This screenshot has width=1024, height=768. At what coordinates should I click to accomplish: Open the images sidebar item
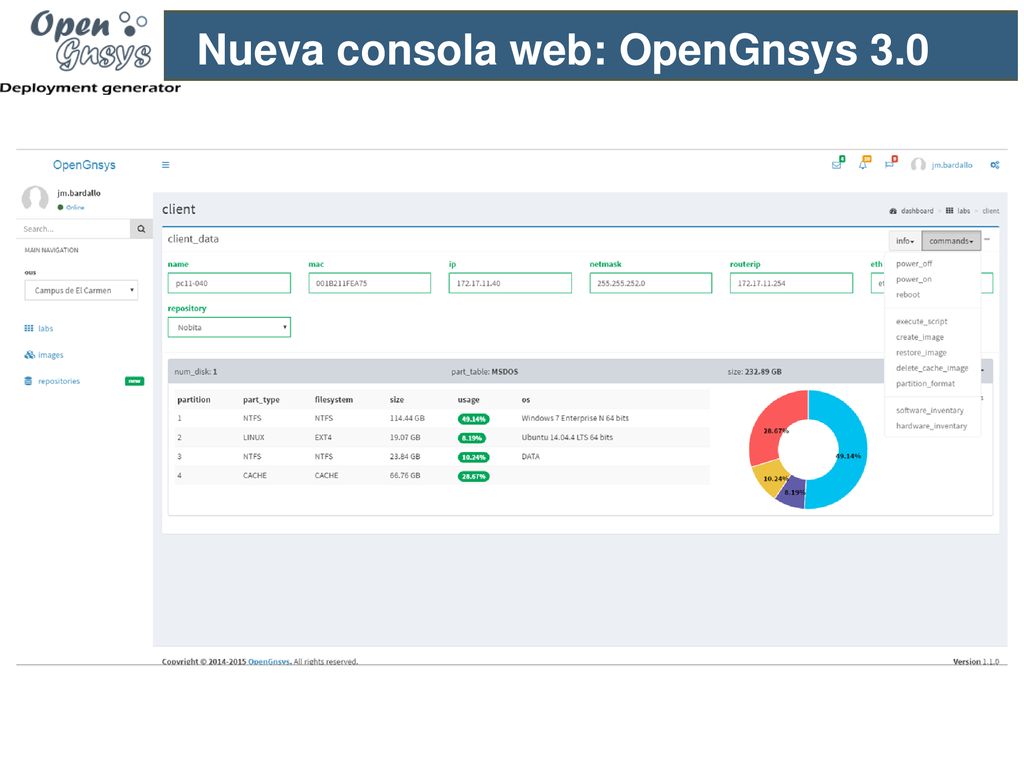(x=50, y=355)
